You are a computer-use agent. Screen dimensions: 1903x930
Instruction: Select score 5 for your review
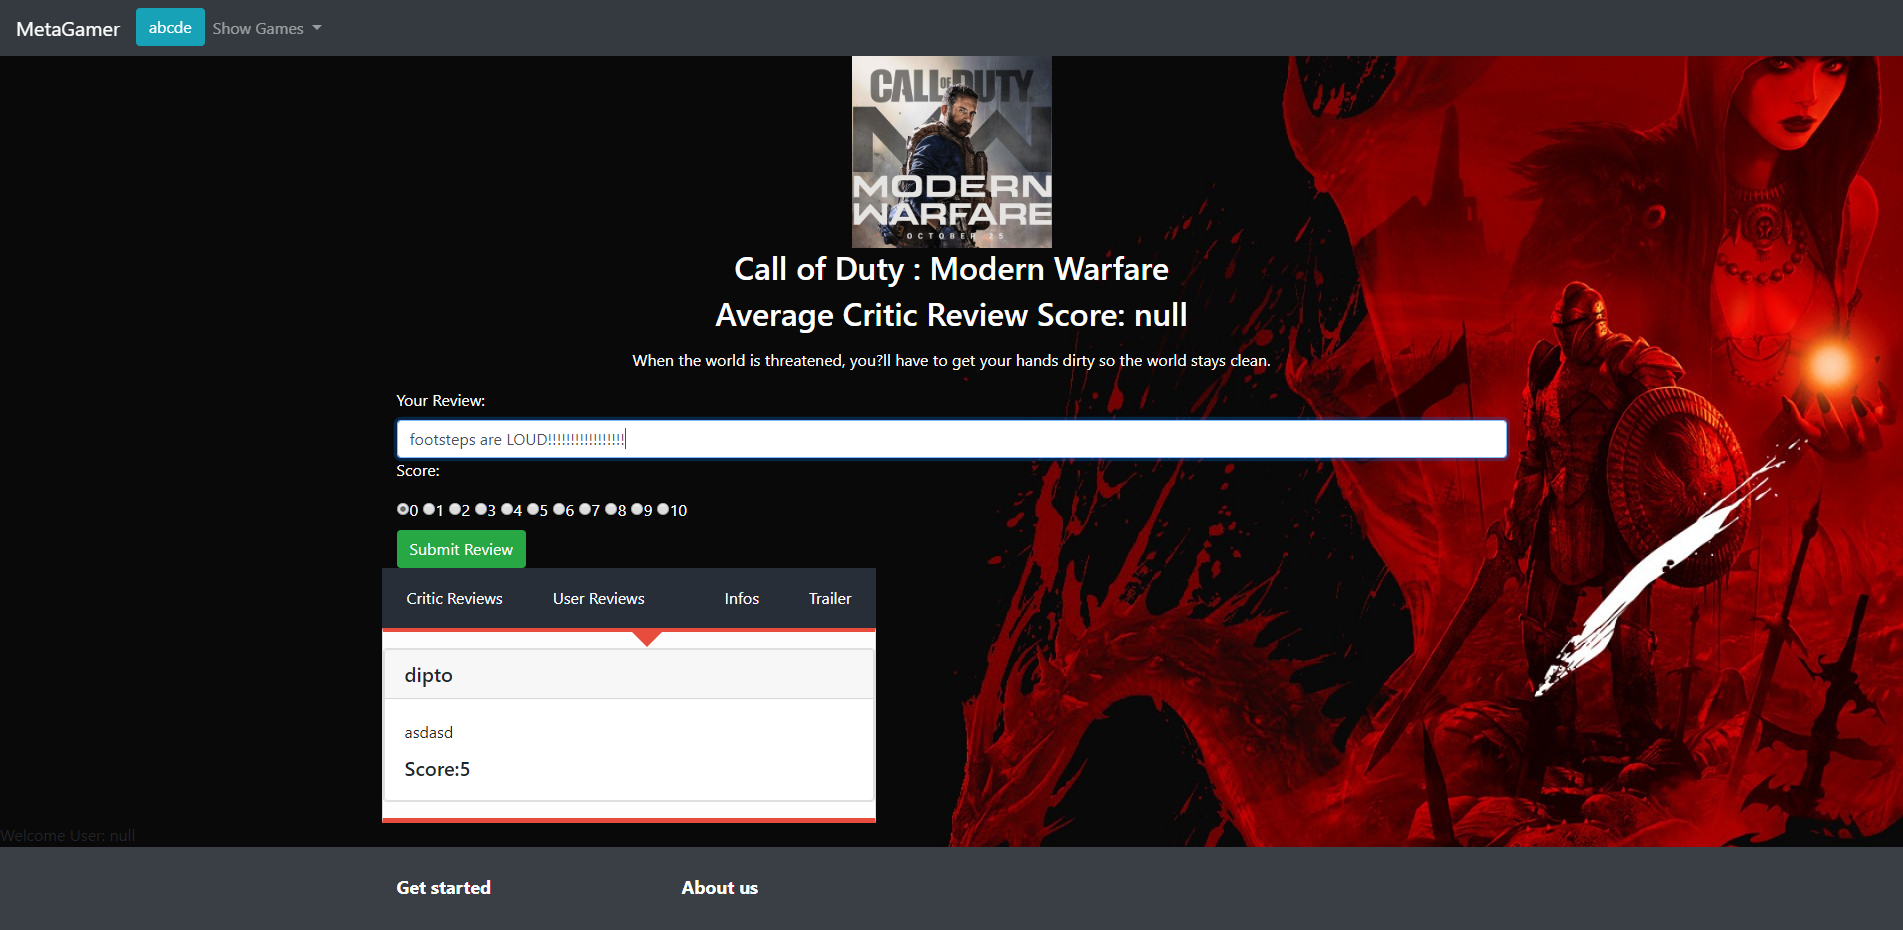534,509
